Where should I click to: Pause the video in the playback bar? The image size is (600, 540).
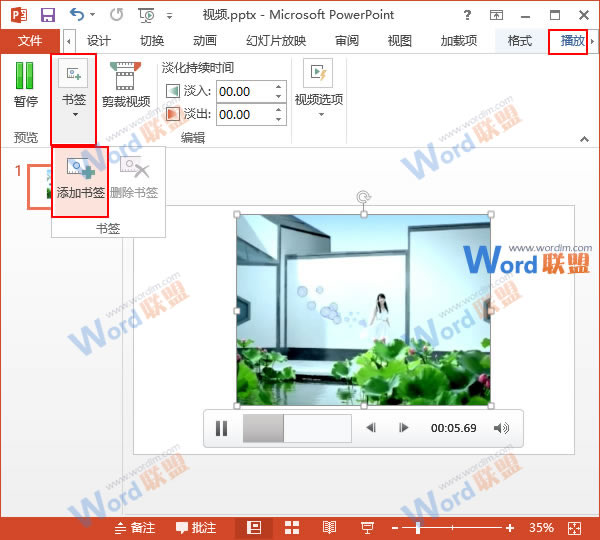tap(222, 428)
